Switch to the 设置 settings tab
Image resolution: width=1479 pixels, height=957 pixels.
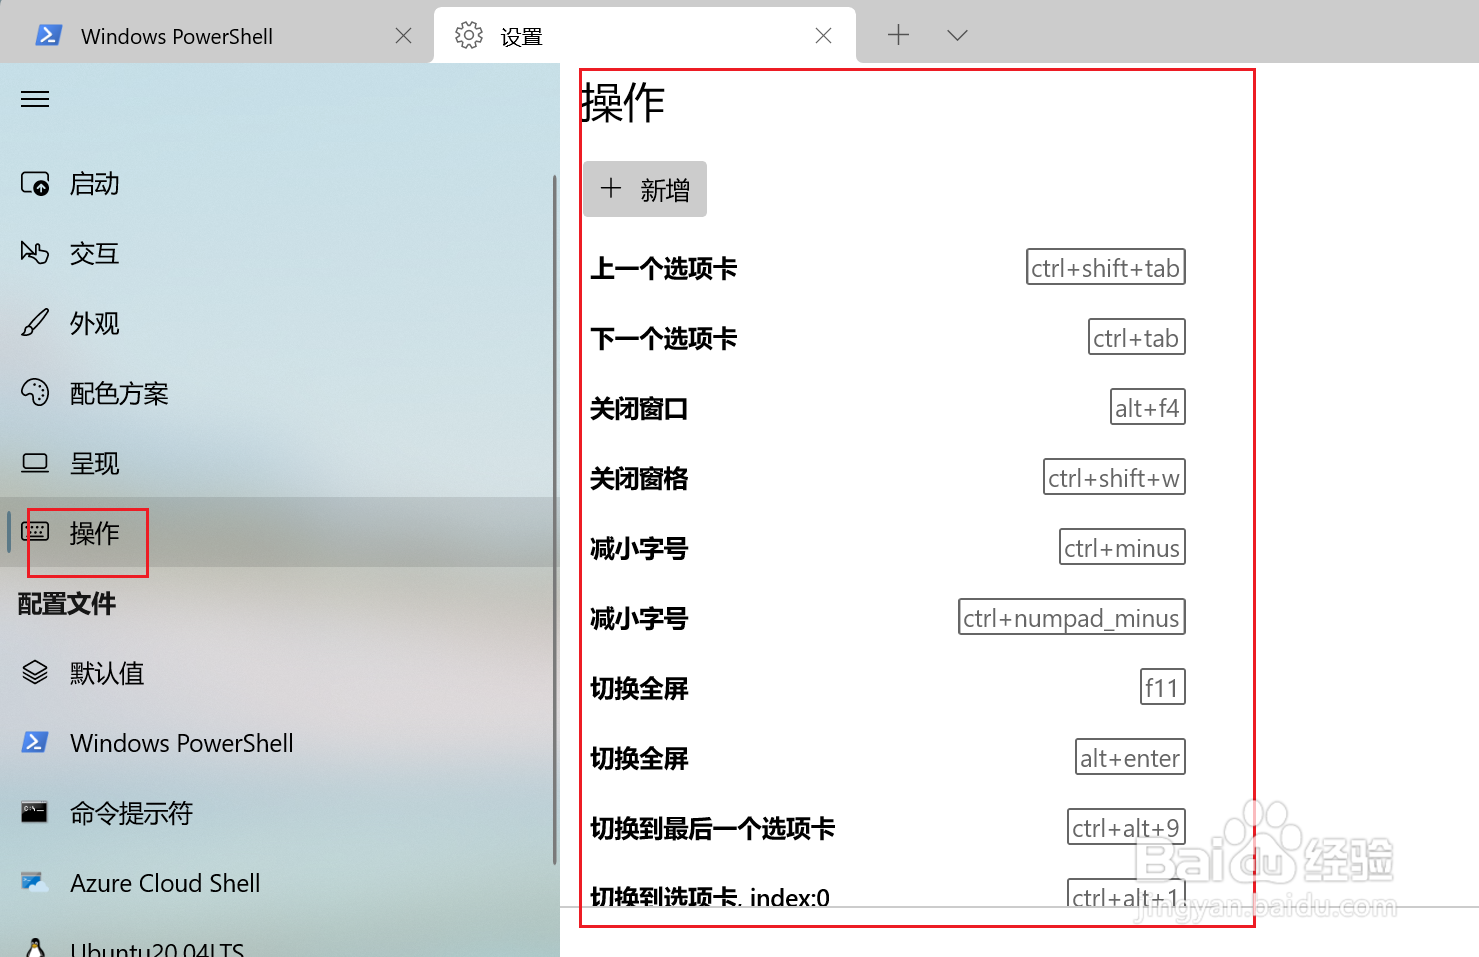[519, 35]
